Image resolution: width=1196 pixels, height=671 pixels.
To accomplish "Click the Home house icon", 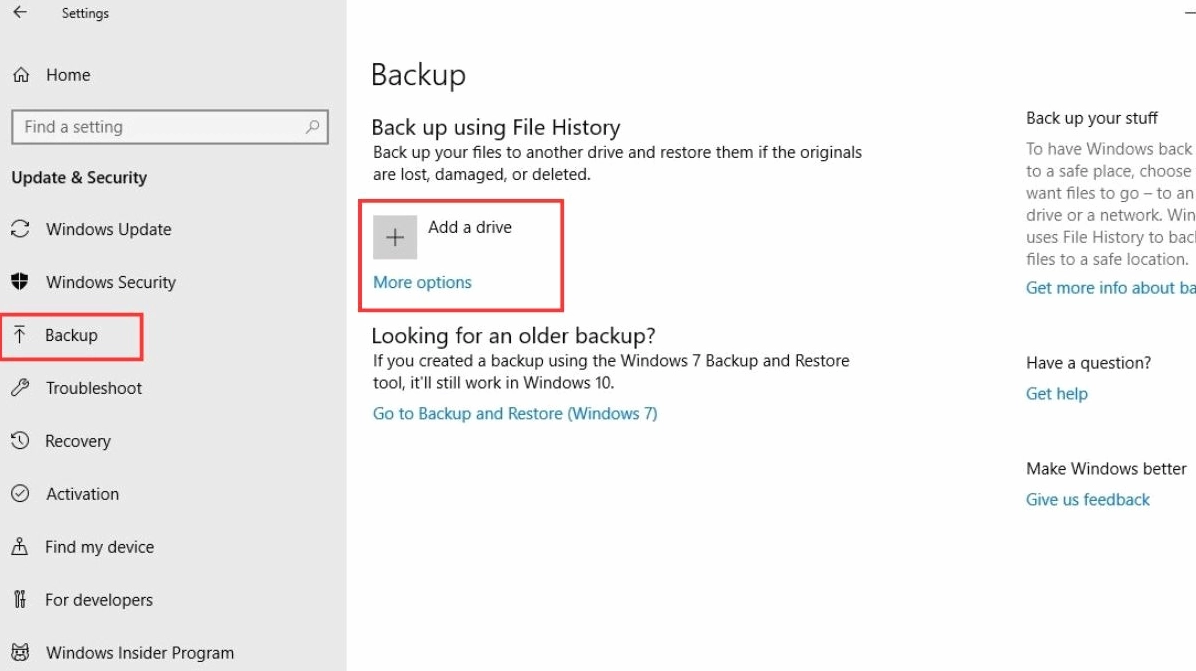I will point(21,74).
